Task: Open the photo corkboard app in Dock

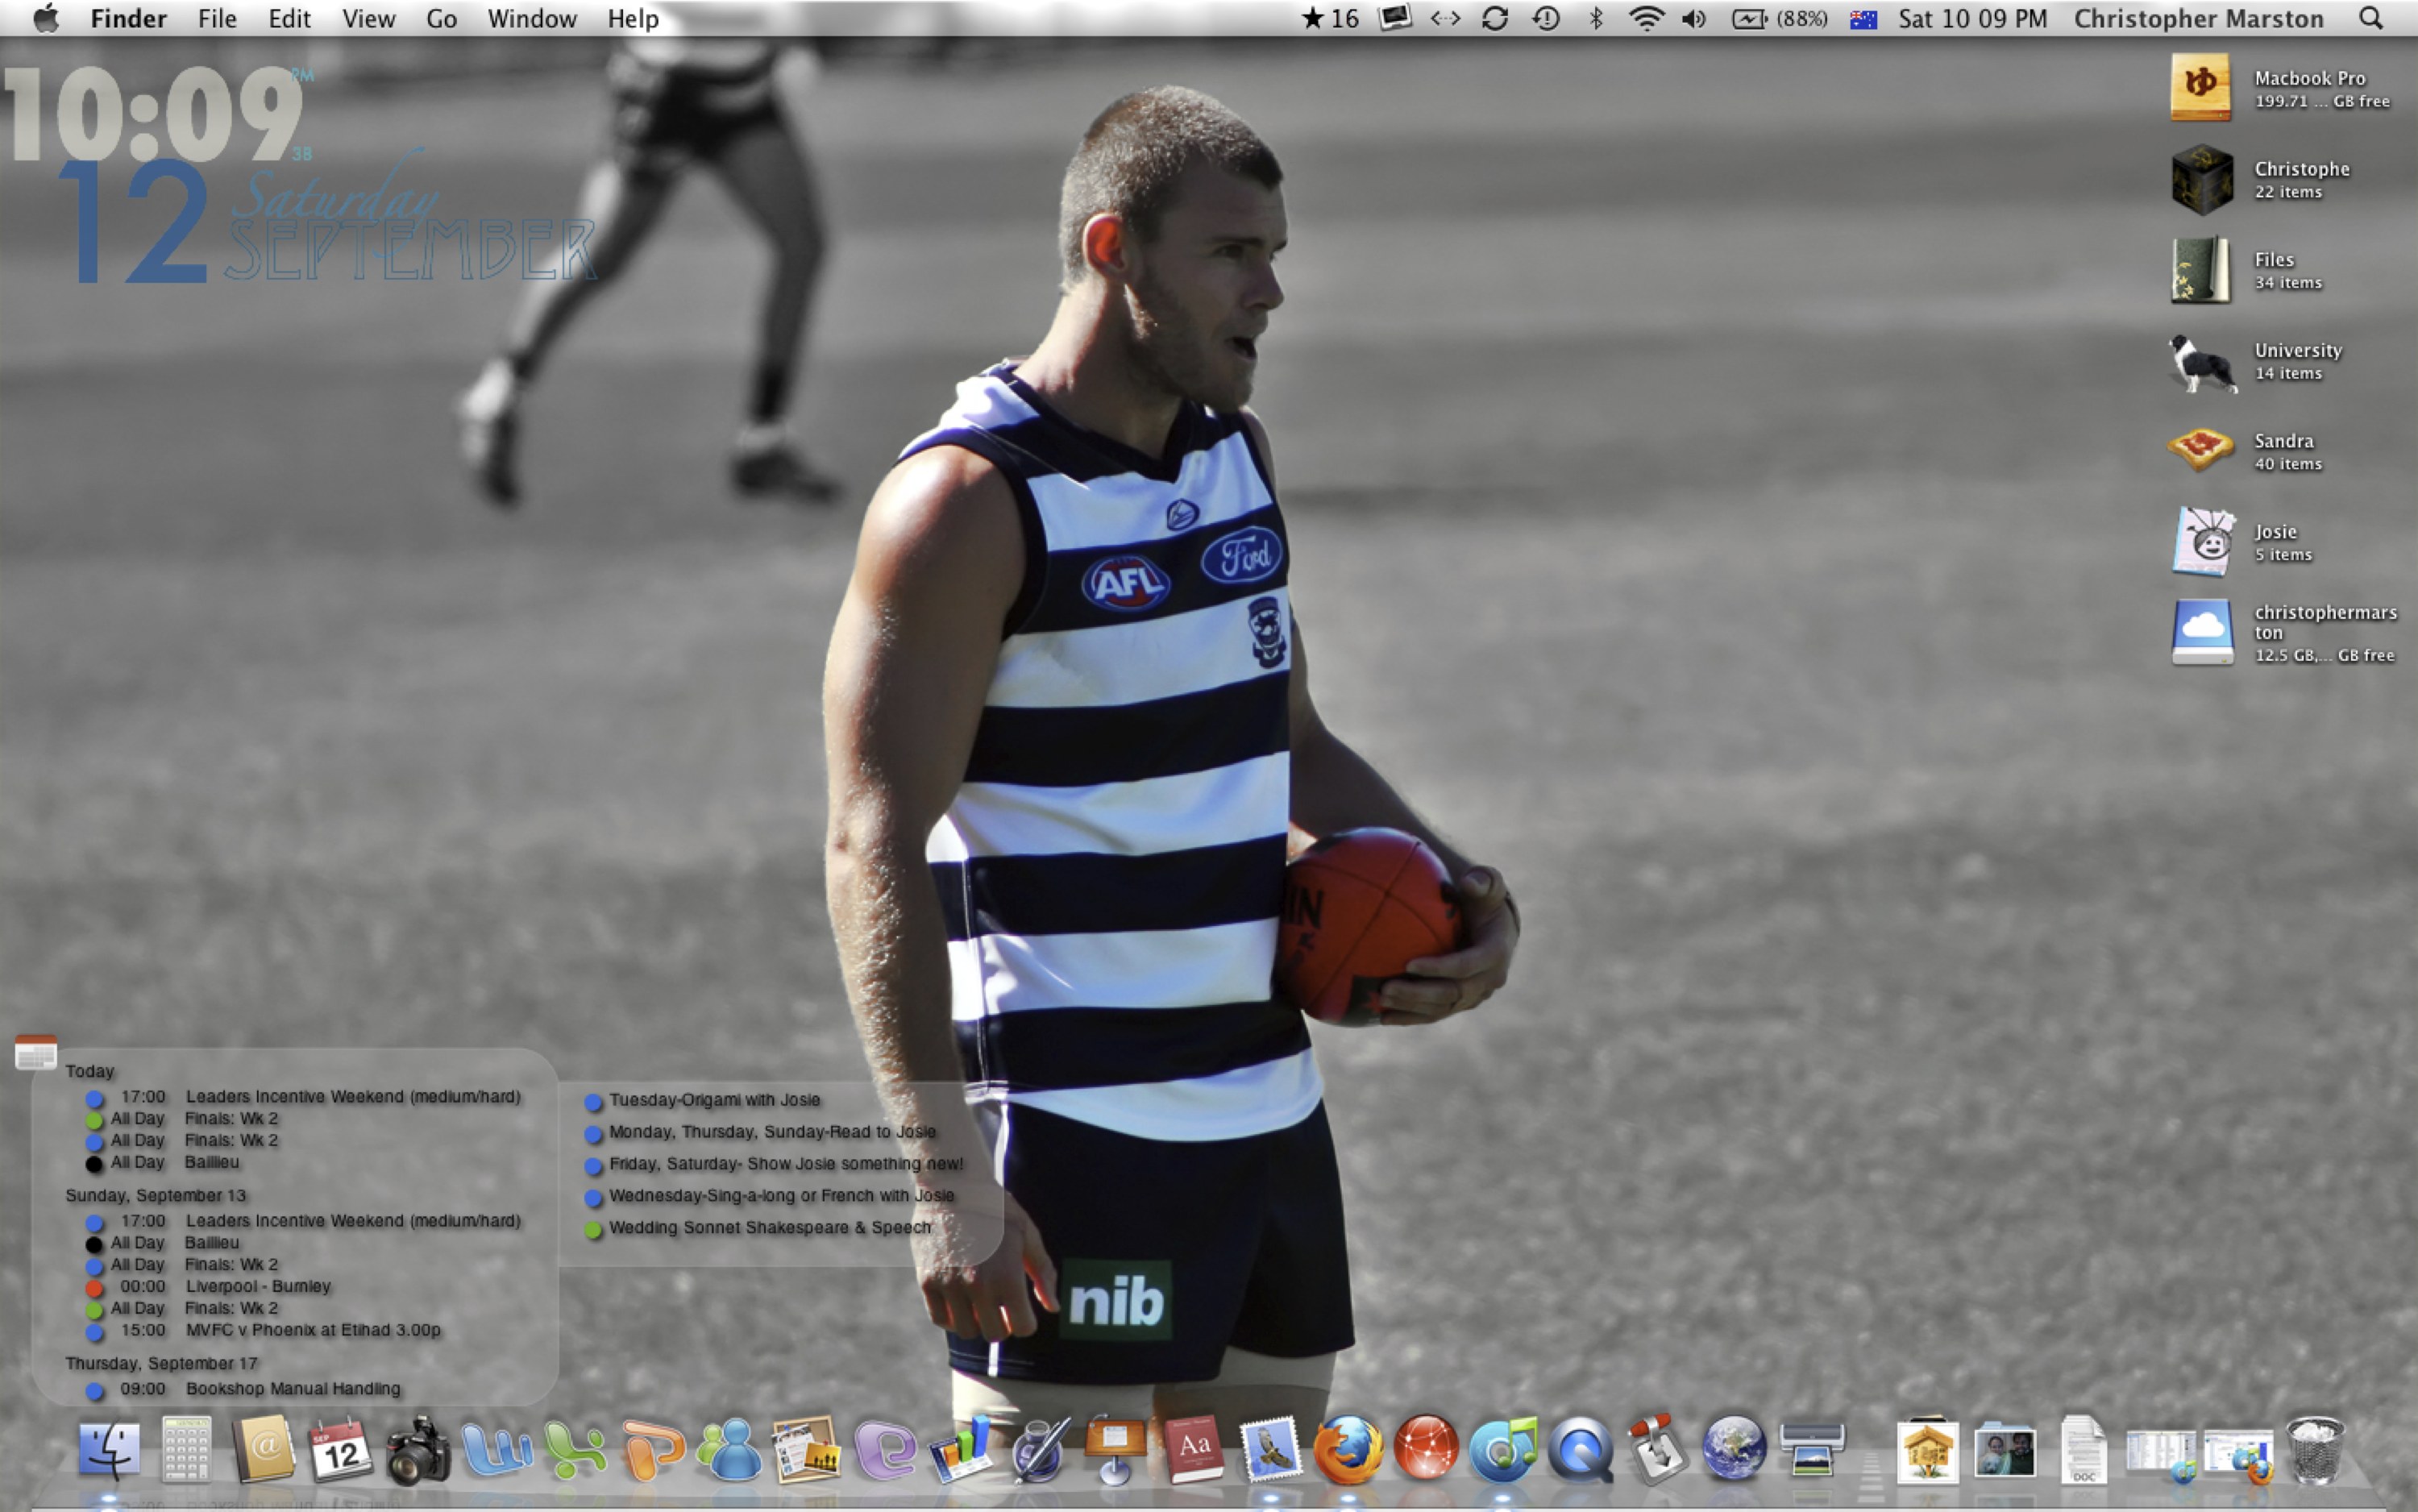Action: [806, 1449]
